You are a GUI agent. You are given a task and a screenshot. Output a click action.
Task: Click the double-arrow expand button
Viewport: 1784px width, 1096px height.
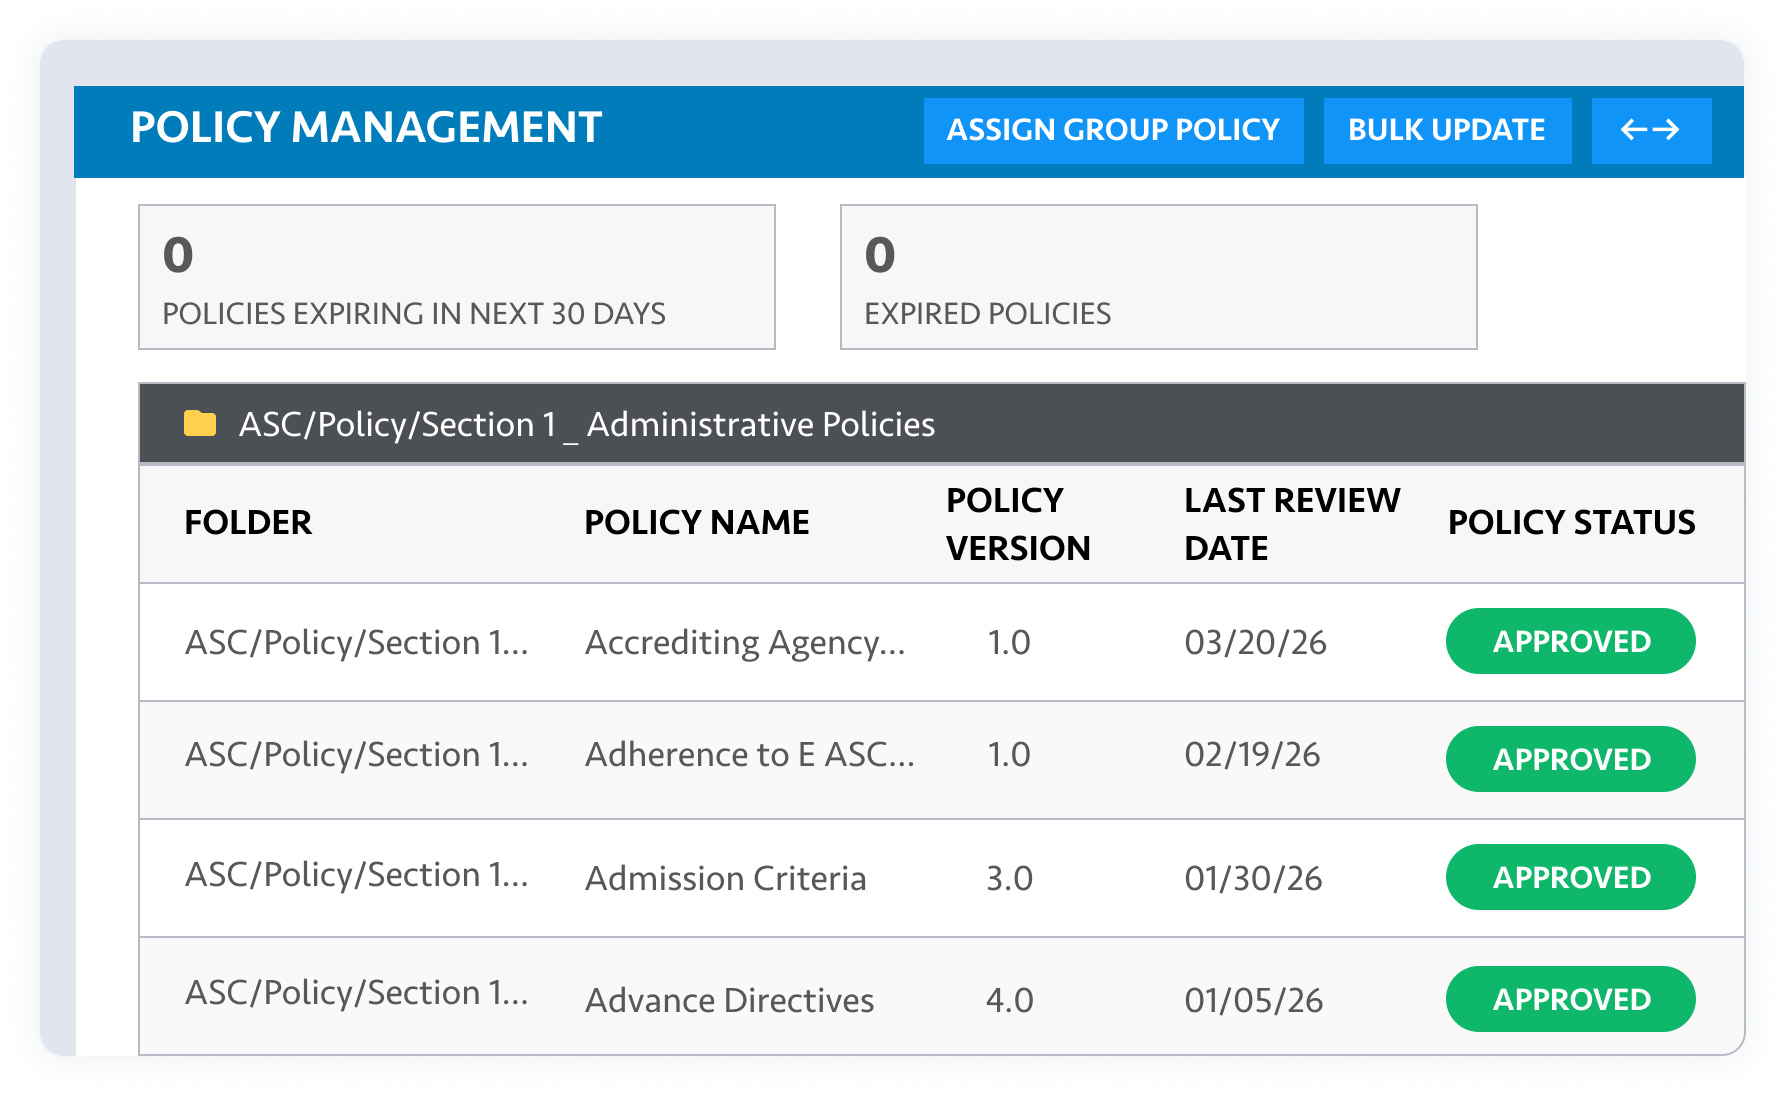pos(1651,130)
